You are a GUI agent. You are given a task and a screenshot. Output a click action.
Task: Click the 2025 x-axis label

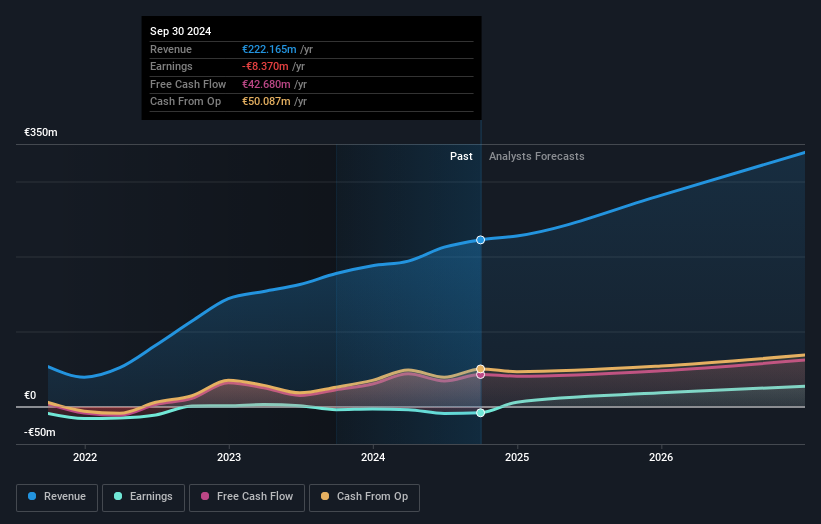517,457
